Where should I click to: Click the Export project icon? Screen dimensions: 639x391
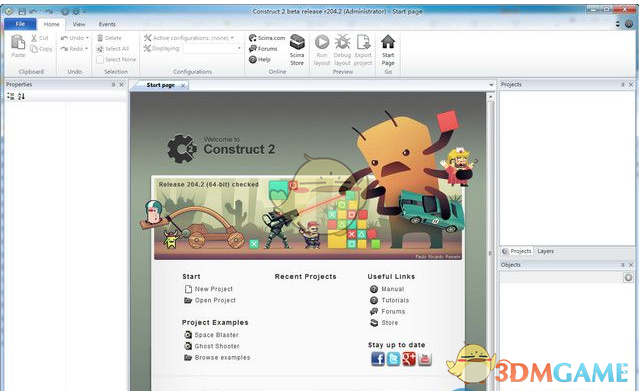[x=363, y=42]
